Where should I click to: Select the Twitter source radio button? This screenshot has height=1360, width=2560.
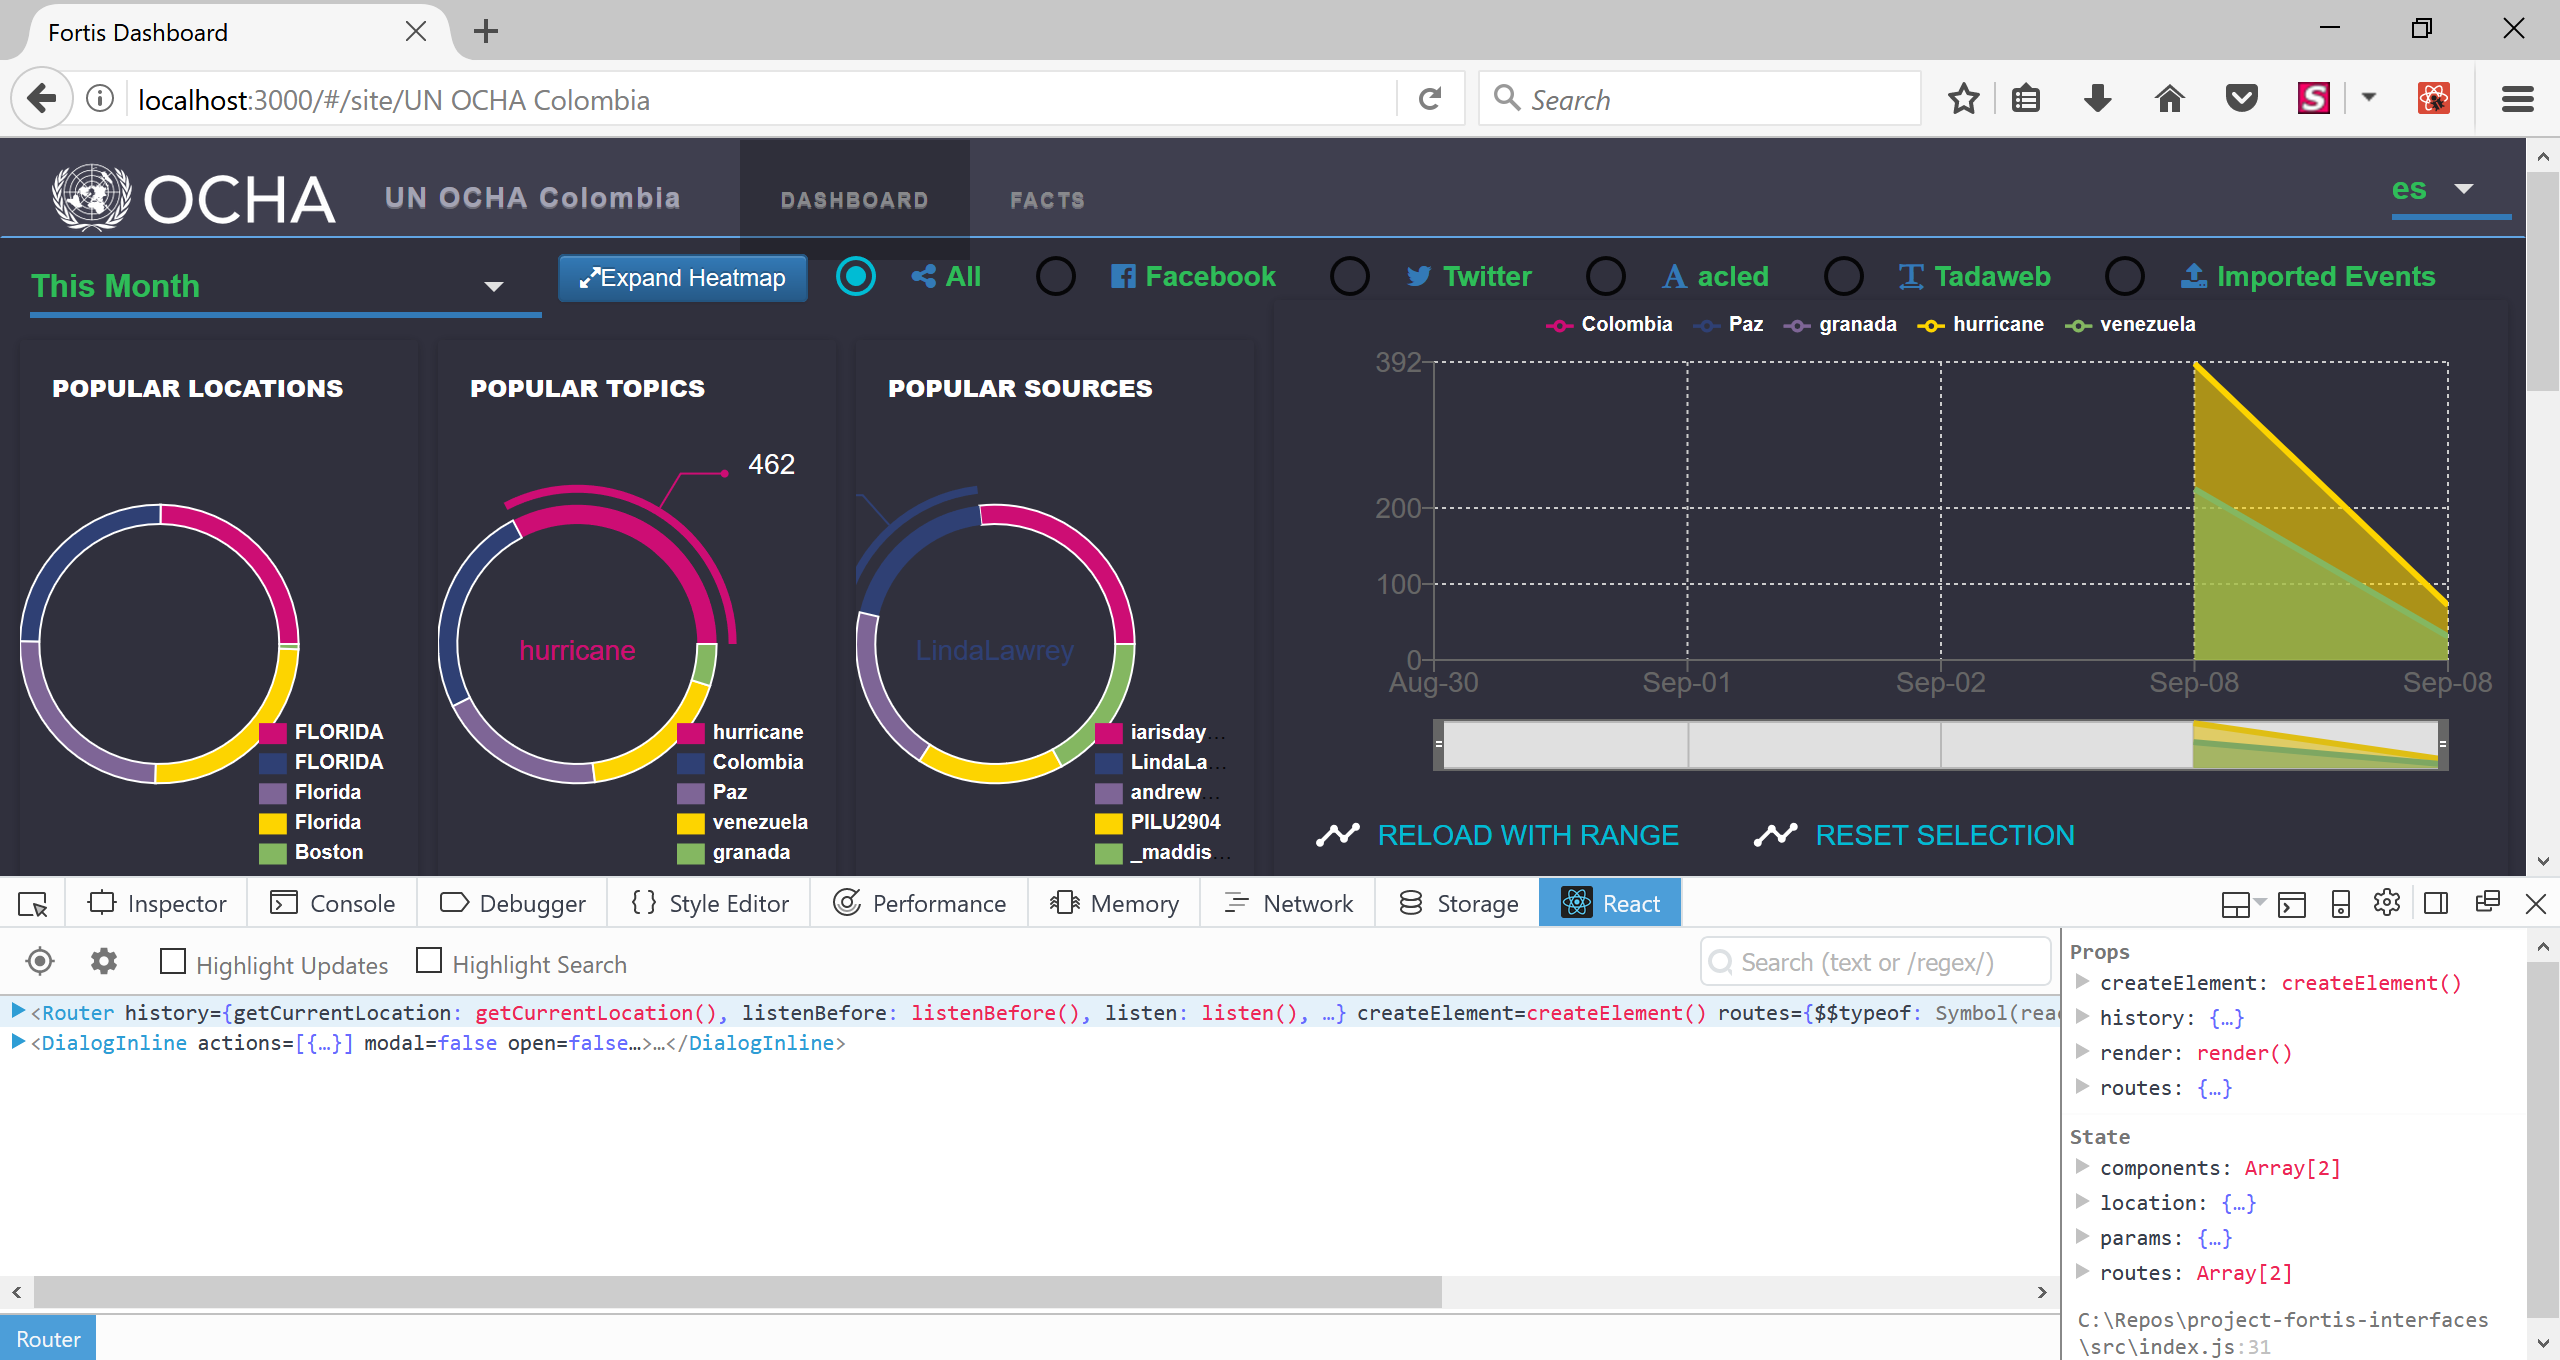[1349, 277]
